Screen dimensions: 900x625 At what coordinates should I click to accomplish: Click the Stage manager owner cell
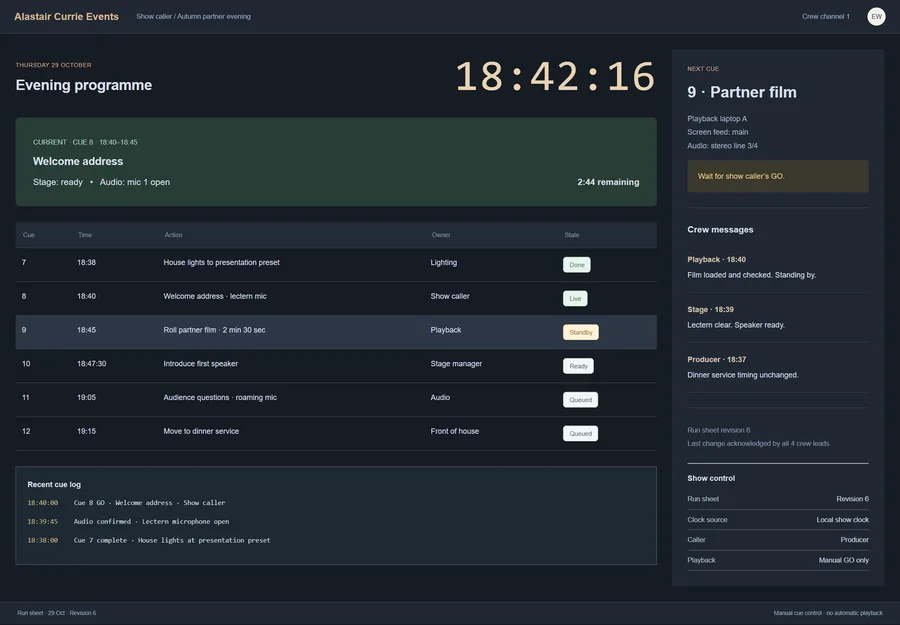click(x=456, y=364)
